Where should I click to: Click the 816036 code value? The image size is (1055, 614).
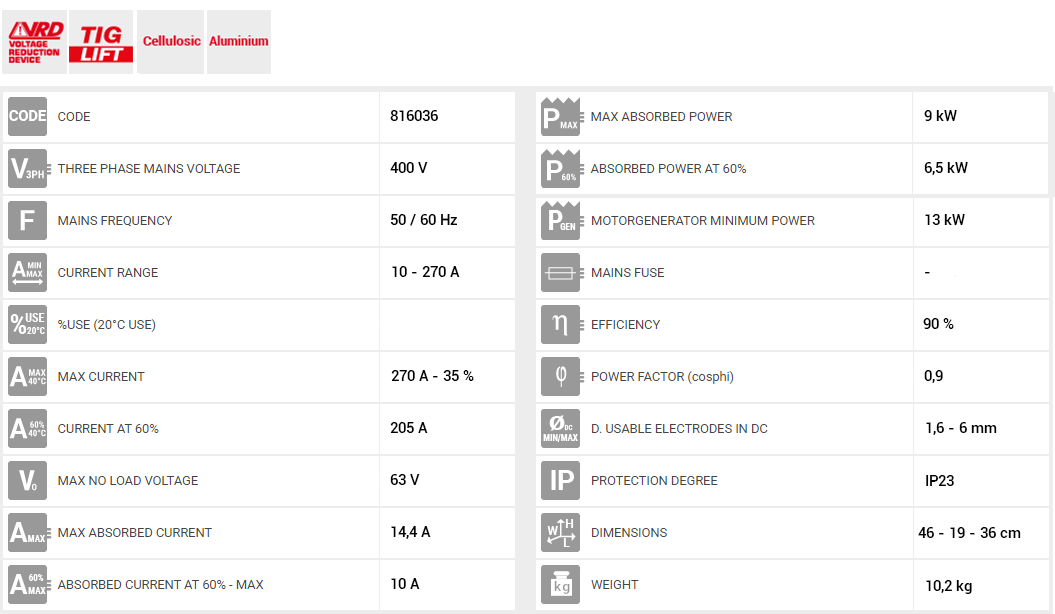(414, 116)
